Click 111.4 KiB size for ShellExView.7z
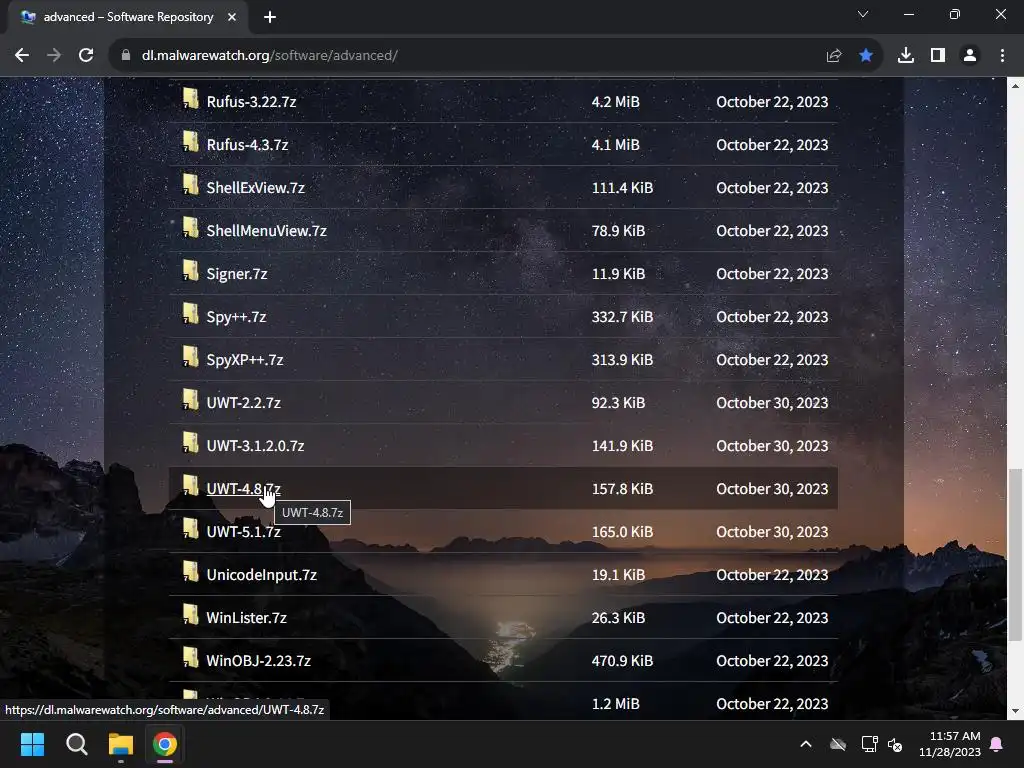Viewport: 1024px width, 768px height. (622, 188)
